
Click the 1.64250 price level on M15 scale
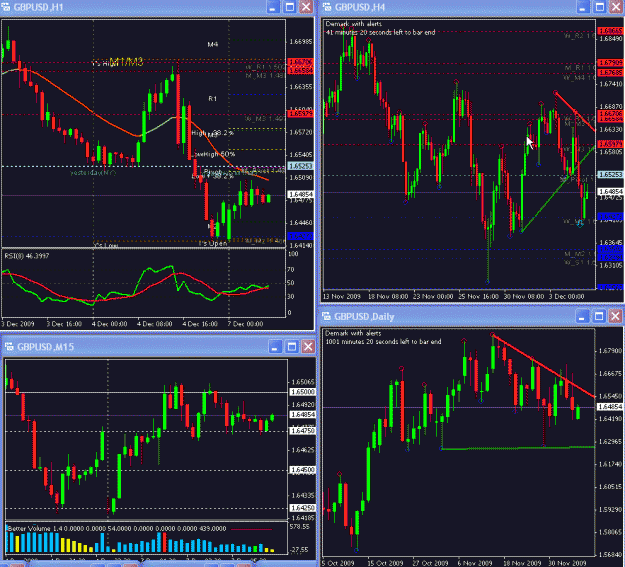coord(303,508)
